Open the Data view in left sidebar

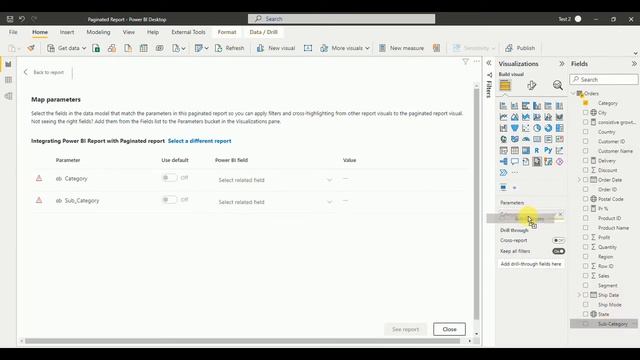(x=8, y=80)
